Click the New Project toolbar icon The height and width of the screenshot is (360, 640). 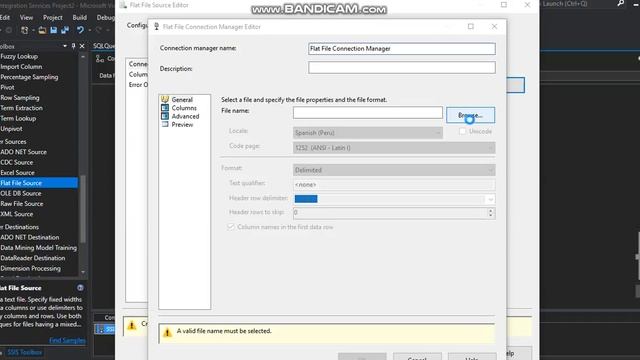click(24, 30)
